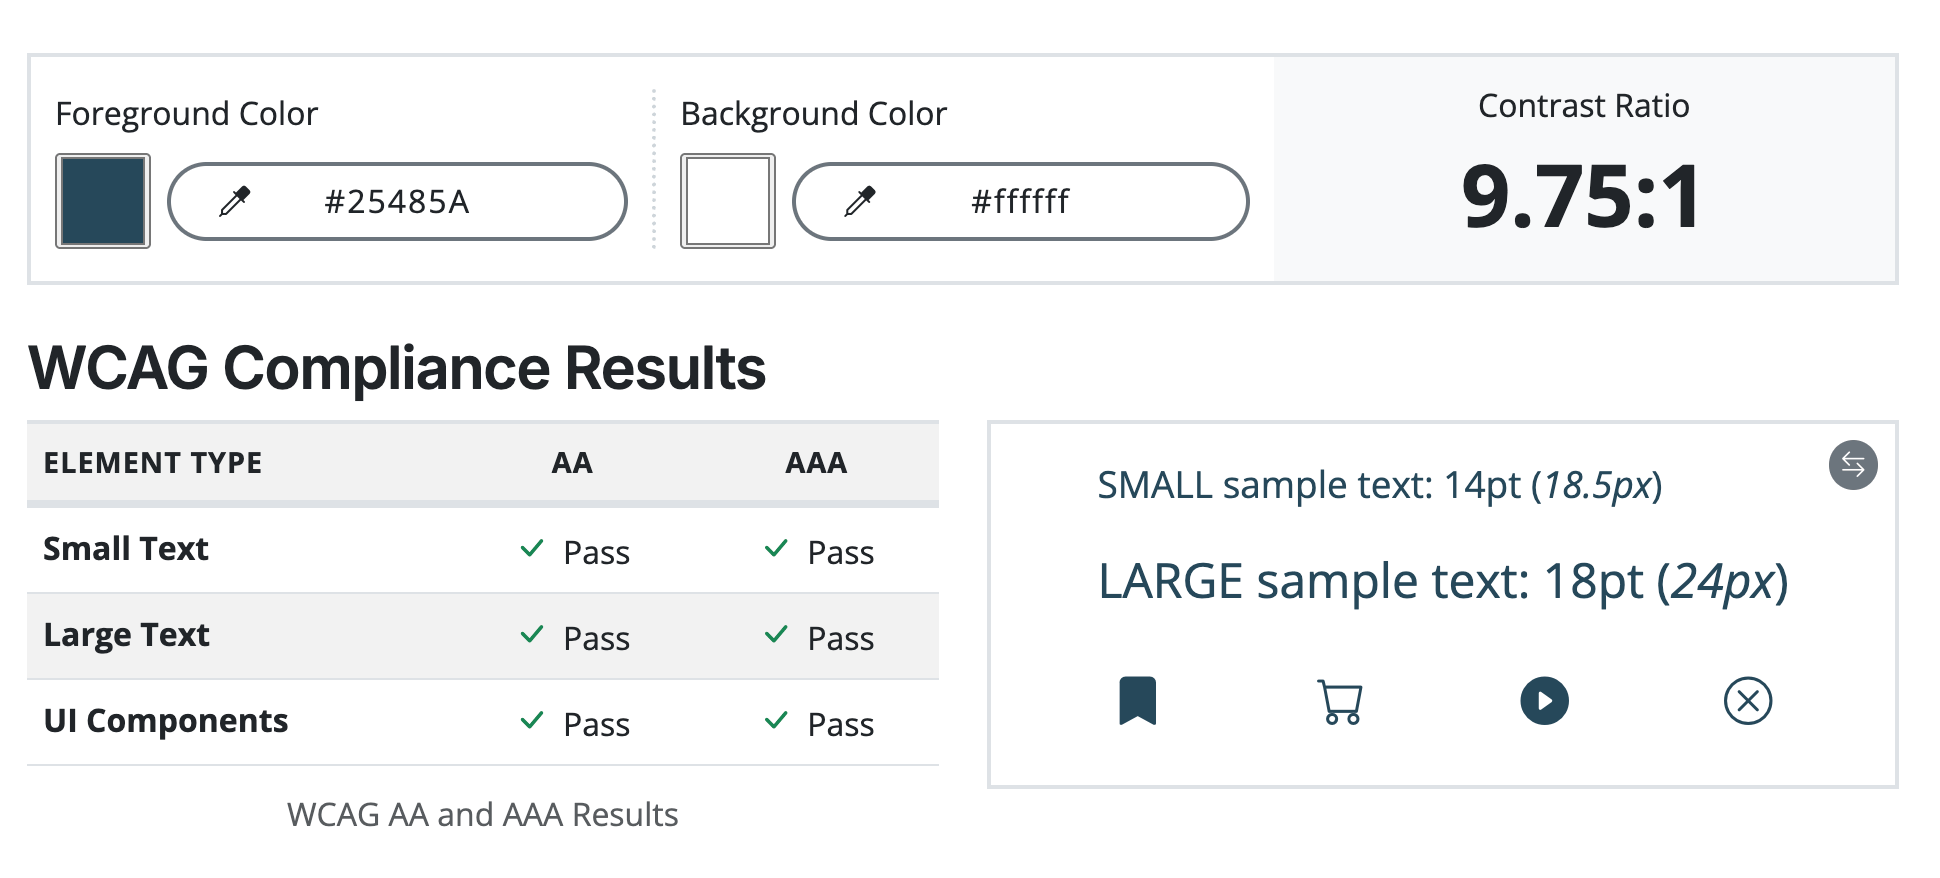Click the 9.75:1 contrast ratio value
This screenshot has width=1940, height=878.
coord(1582,196)
